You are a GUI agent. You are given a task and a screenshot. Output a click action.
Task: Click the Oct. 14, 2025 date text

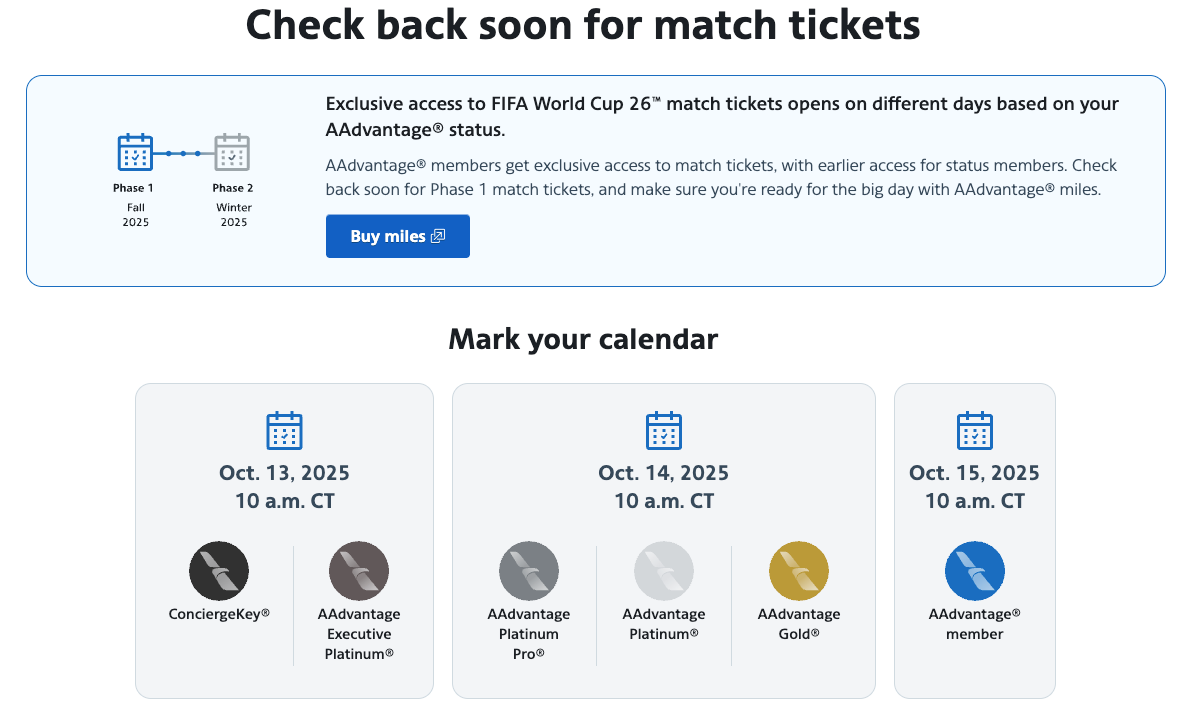[x=664, y=473]
